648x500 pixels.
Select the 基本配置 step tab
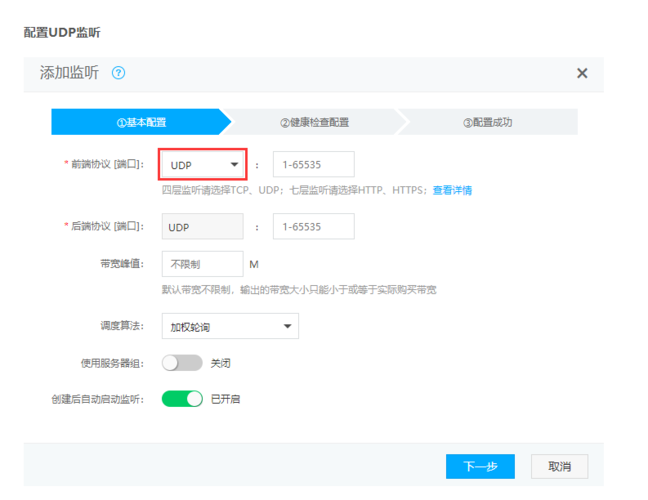pyautogui.click(x=141, y=122)
